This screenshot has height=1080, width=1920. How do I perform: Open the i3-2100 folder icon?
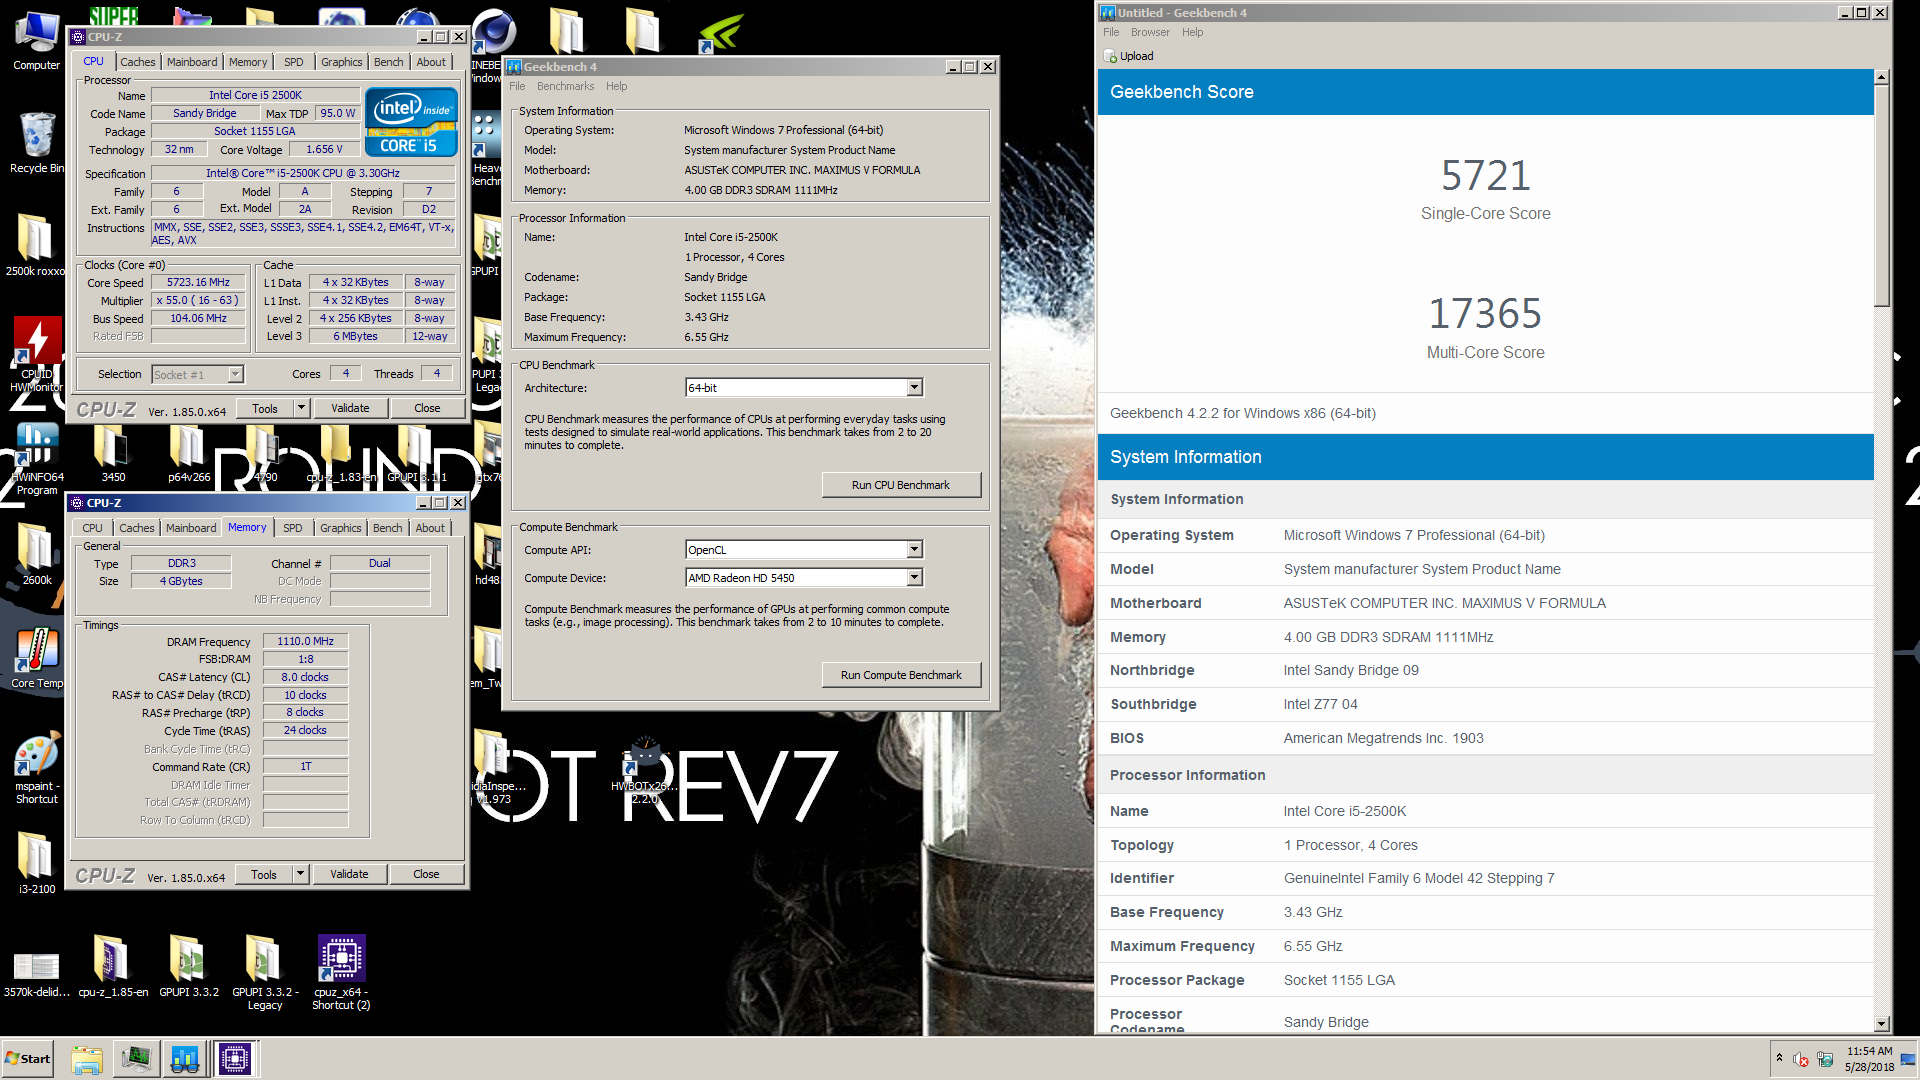(x=36, y=863)
